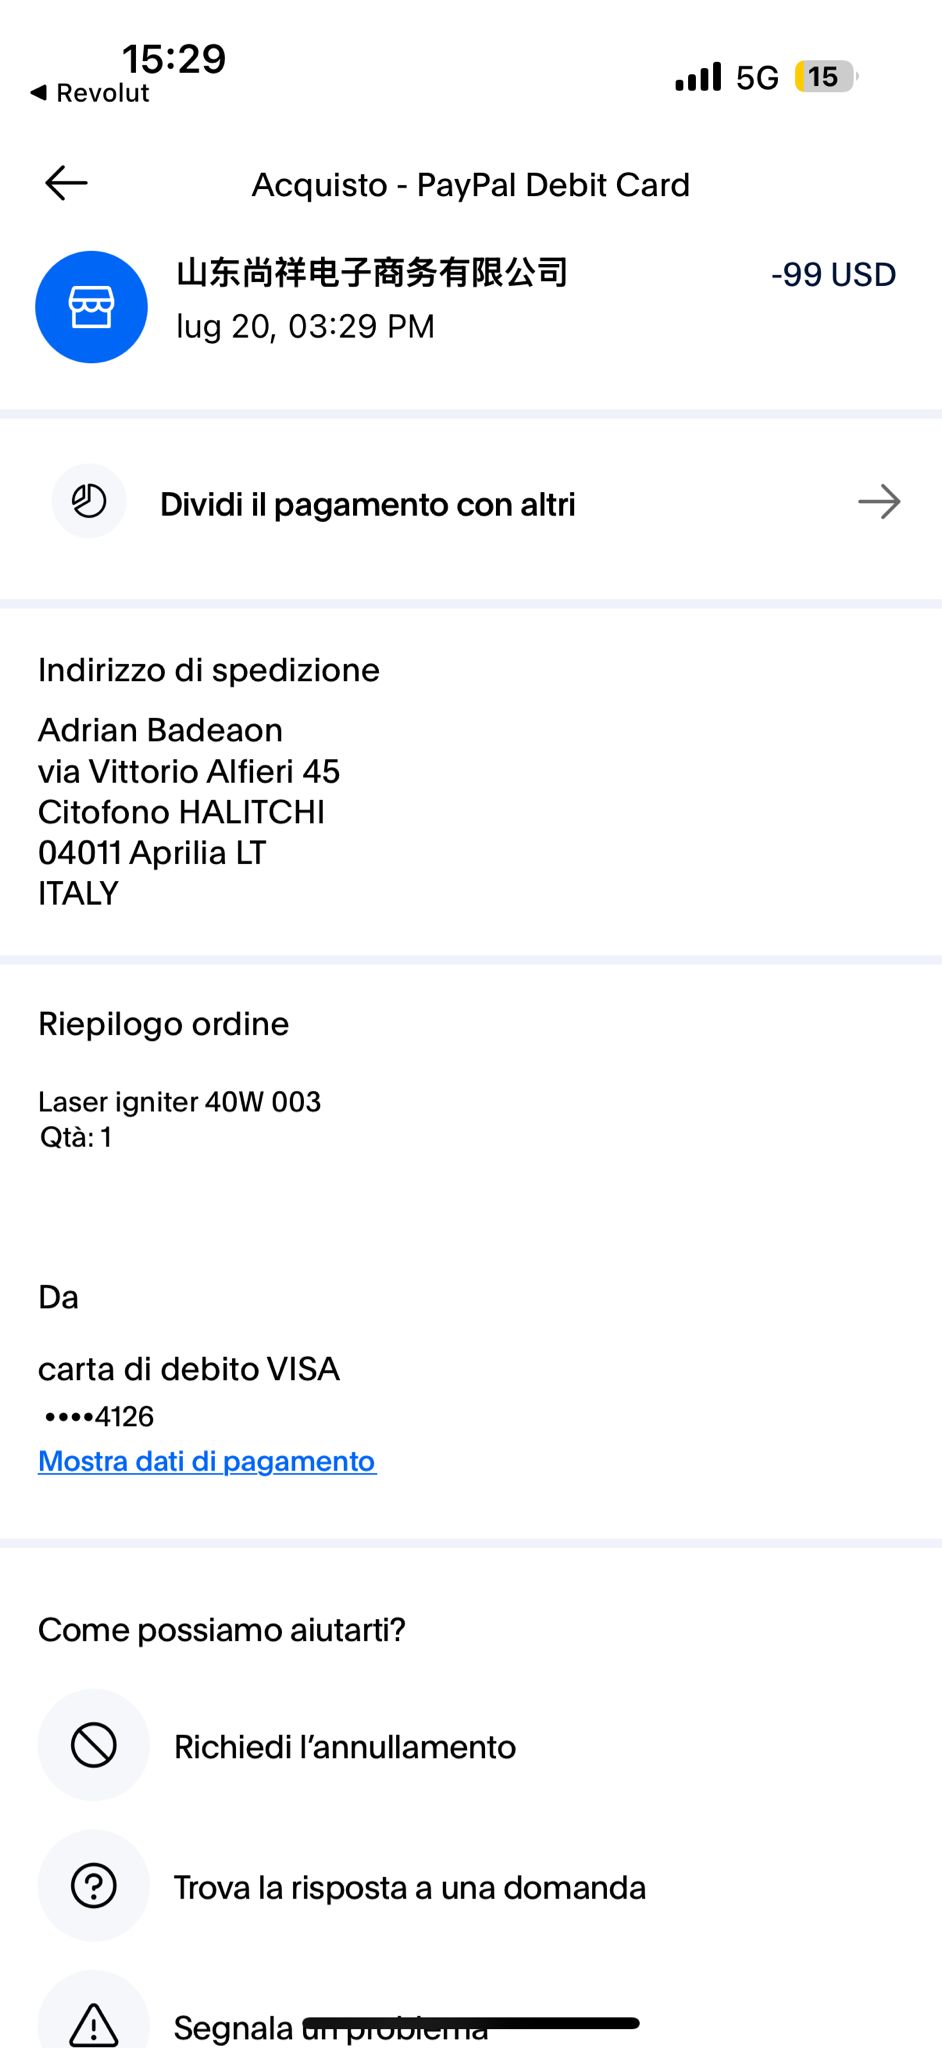The width and height of the screenshot is (942, 2048).
Task: Tap the battery indicator in the status bar
Action: coord(825,77)
